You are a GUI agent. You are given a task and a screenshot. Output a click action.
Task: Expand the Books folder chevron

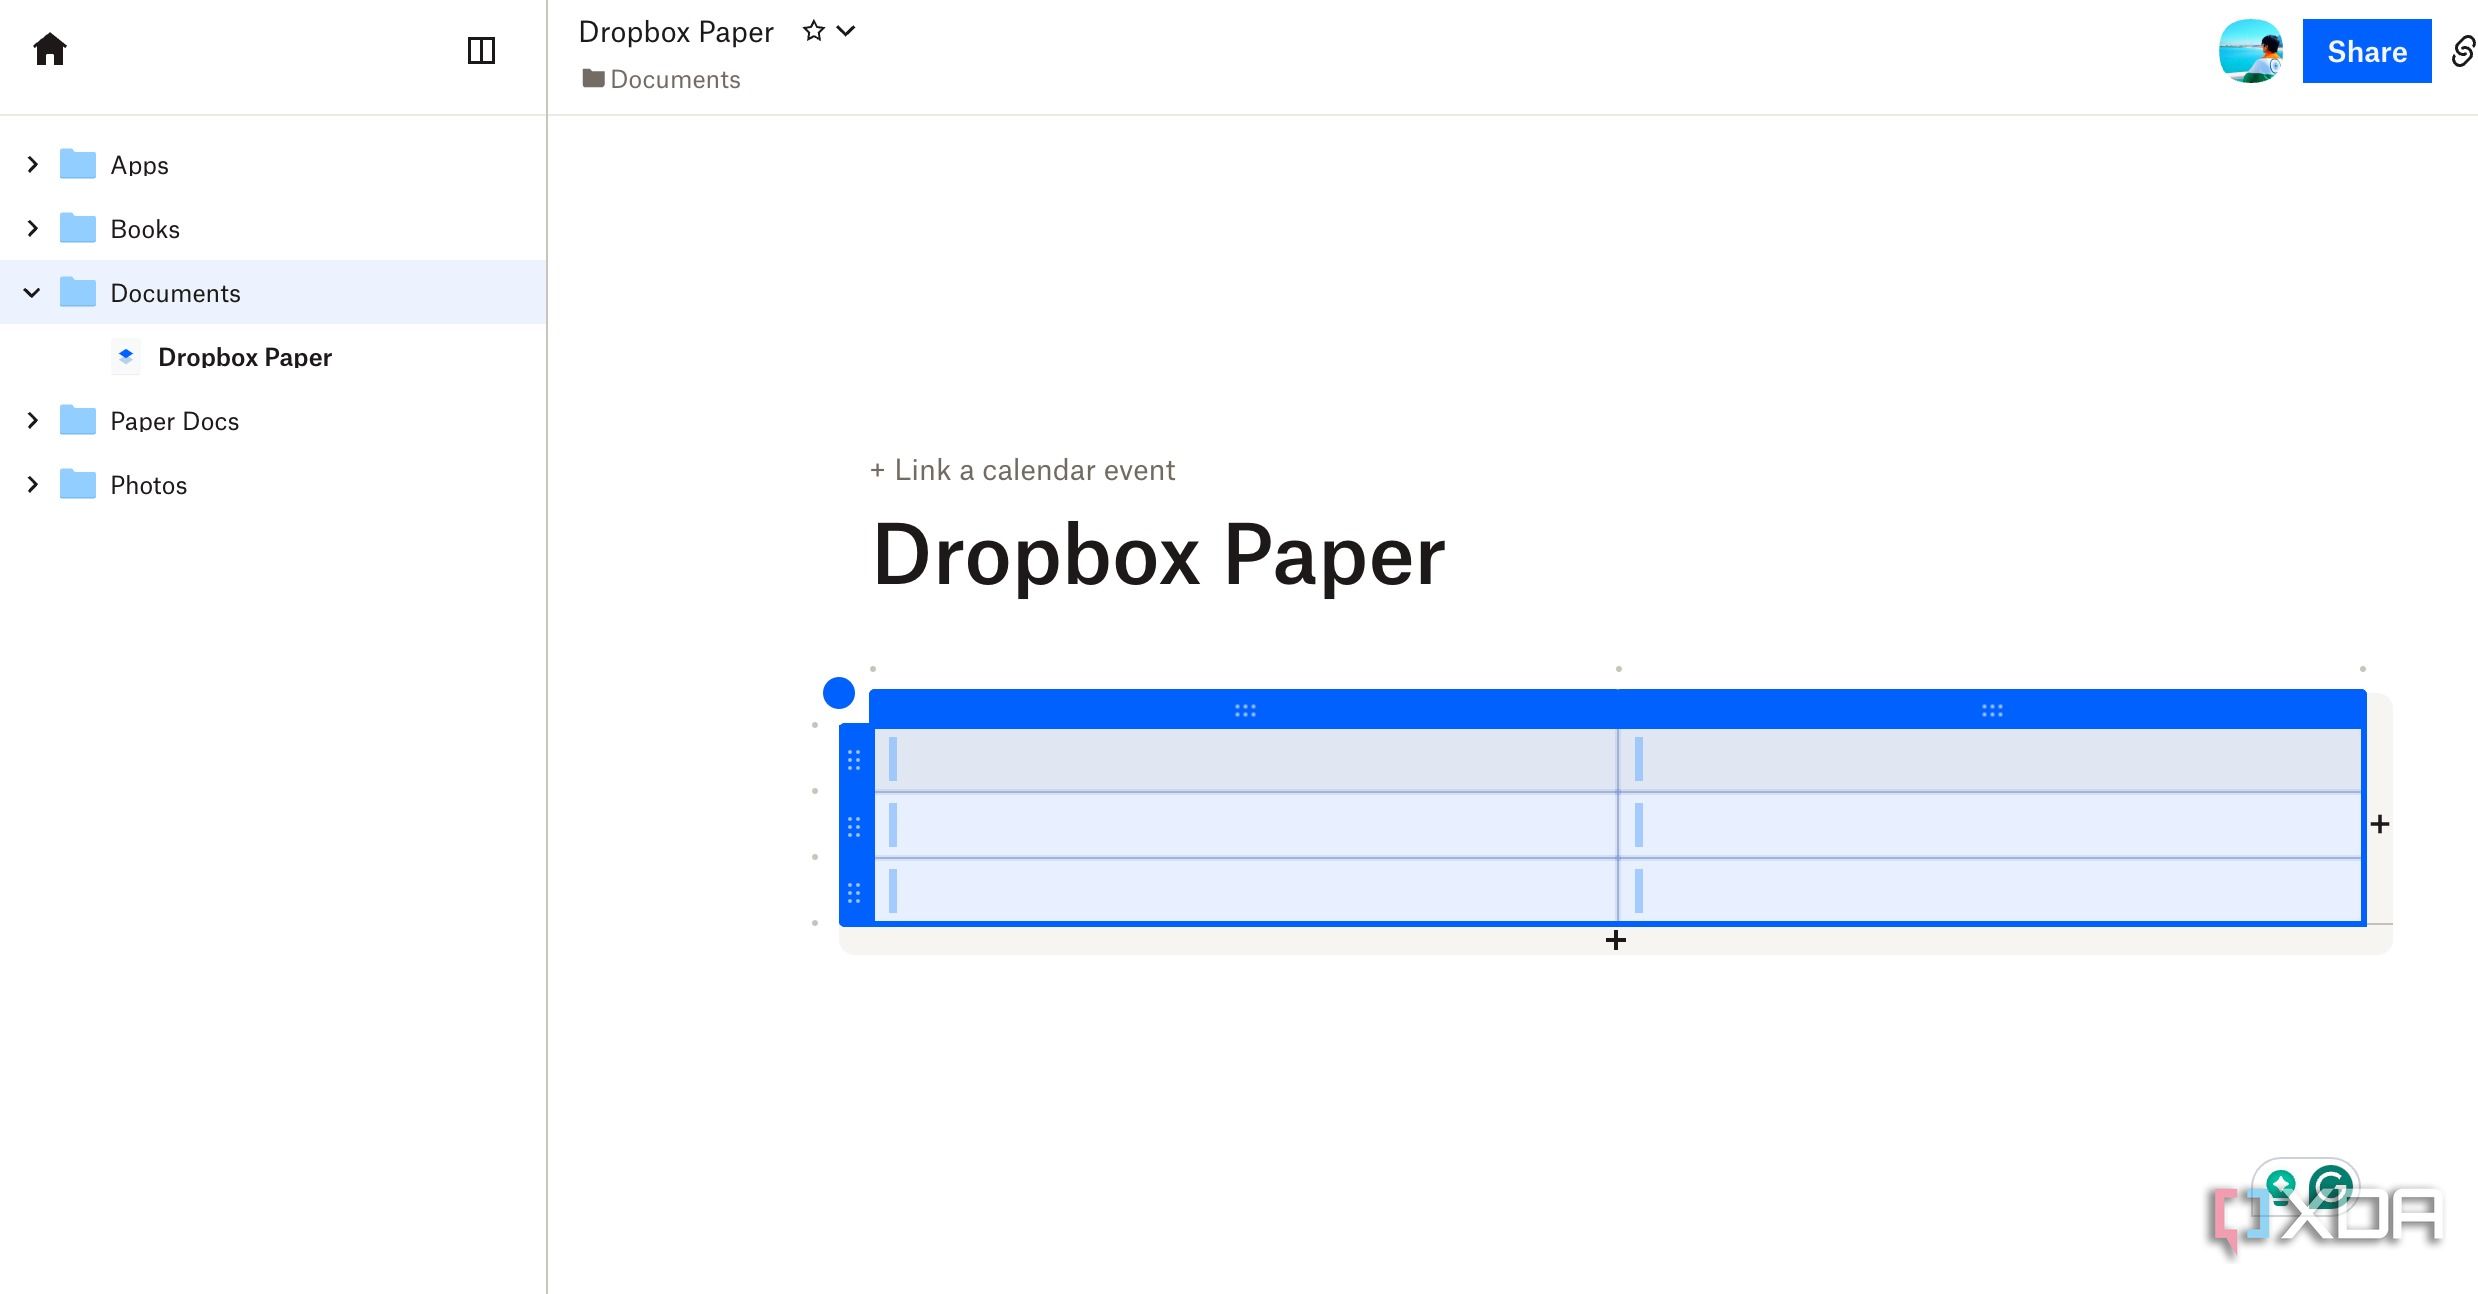pyautogui.click(x=32, y=228)
